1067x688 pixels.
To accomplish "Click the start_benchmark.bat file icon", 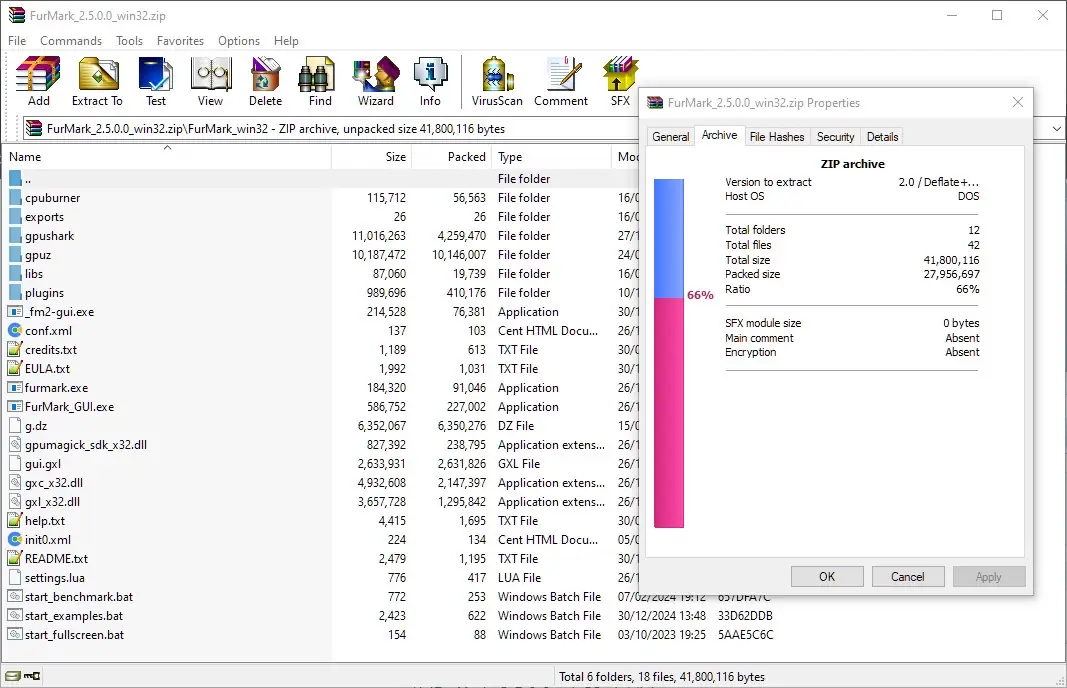I will pyautogui.click(x=15, y=597).
